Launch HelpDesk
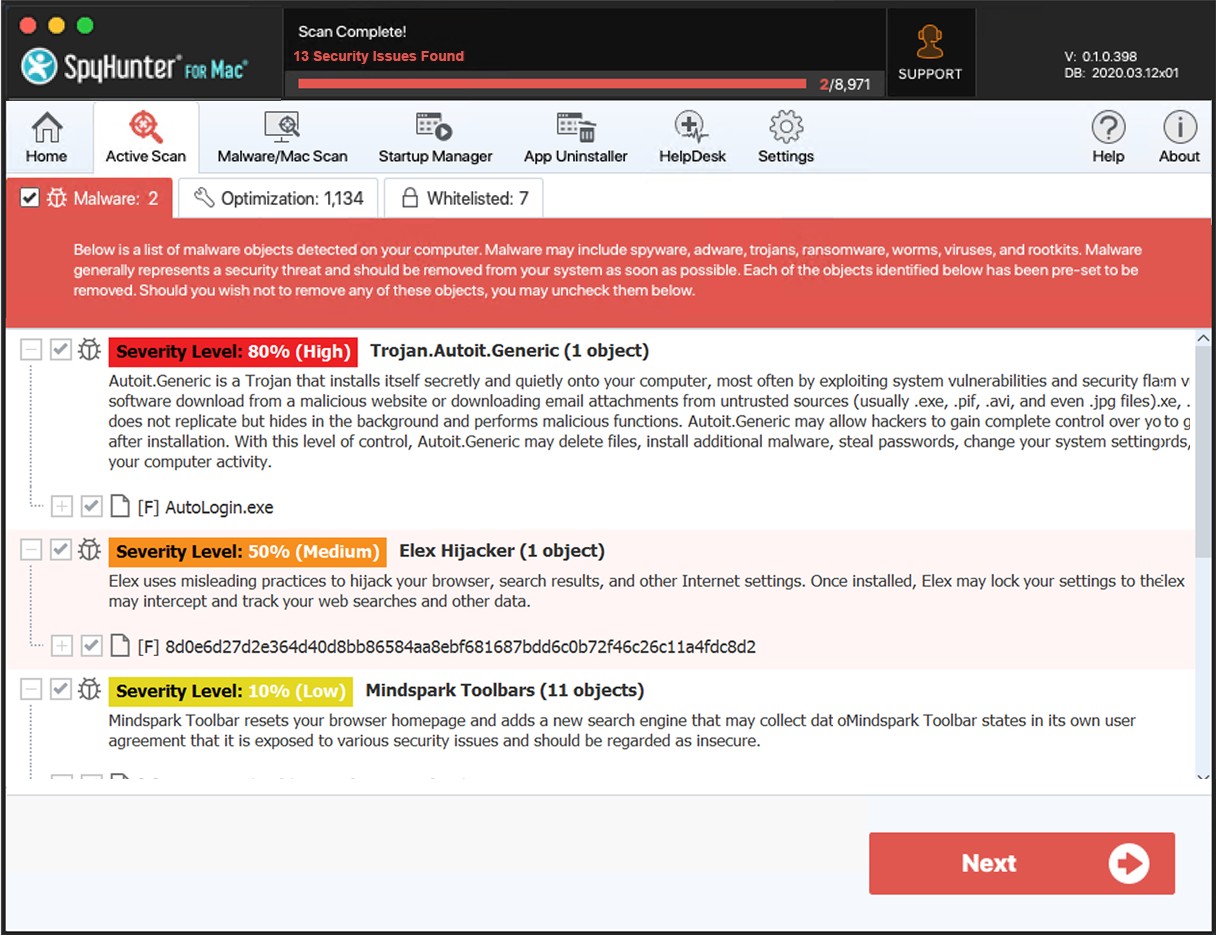This screenshot has width=1216, height=935. (x=692, y=137)
